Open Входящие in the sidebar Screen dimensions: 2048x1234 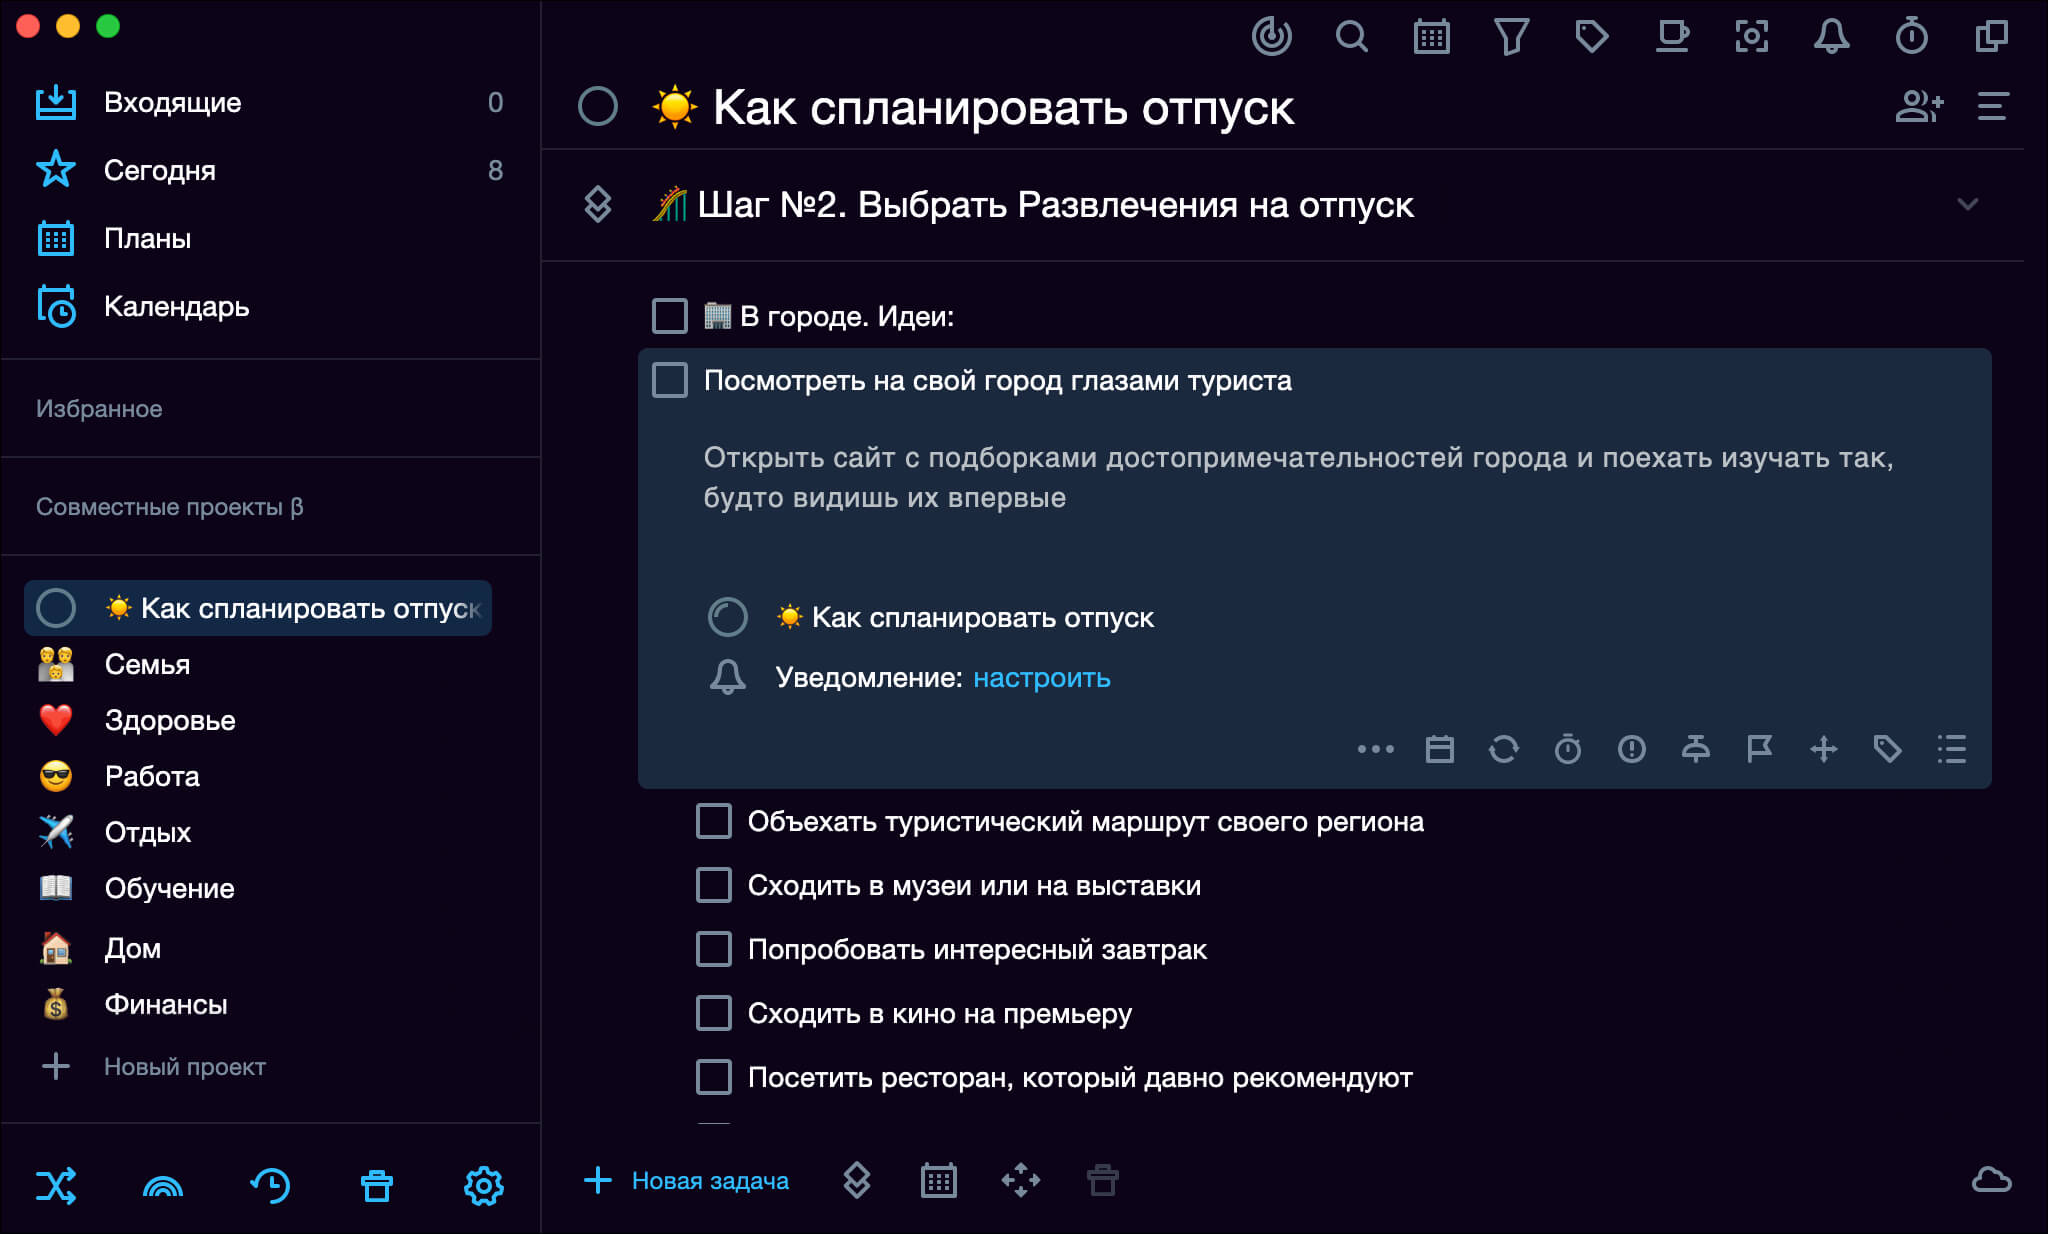pyautogui.click(x=270, y=102)
